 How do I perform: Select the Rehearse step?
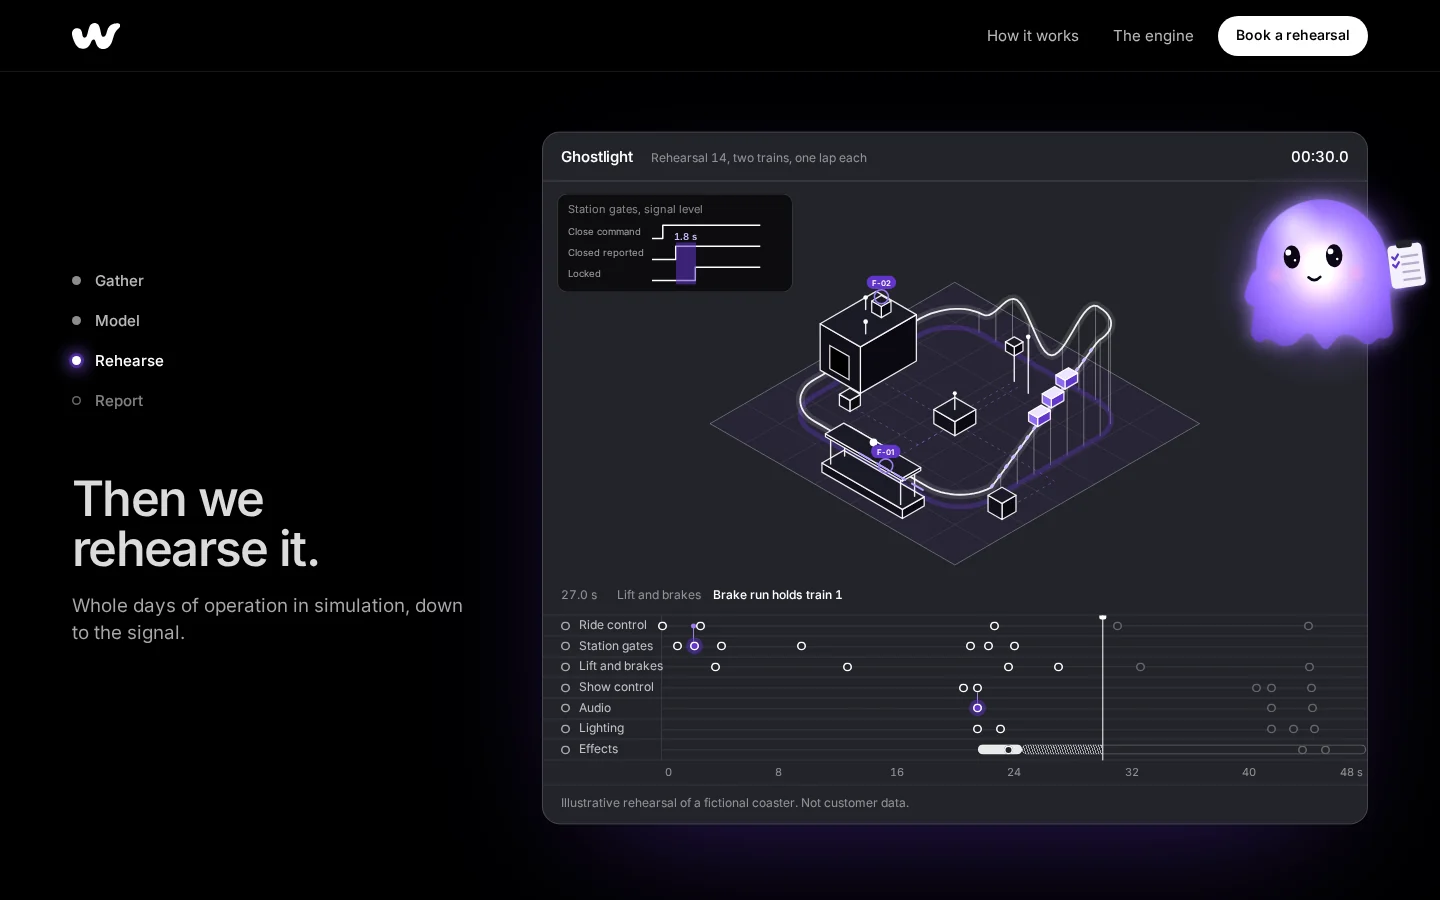tap(118, 361)
